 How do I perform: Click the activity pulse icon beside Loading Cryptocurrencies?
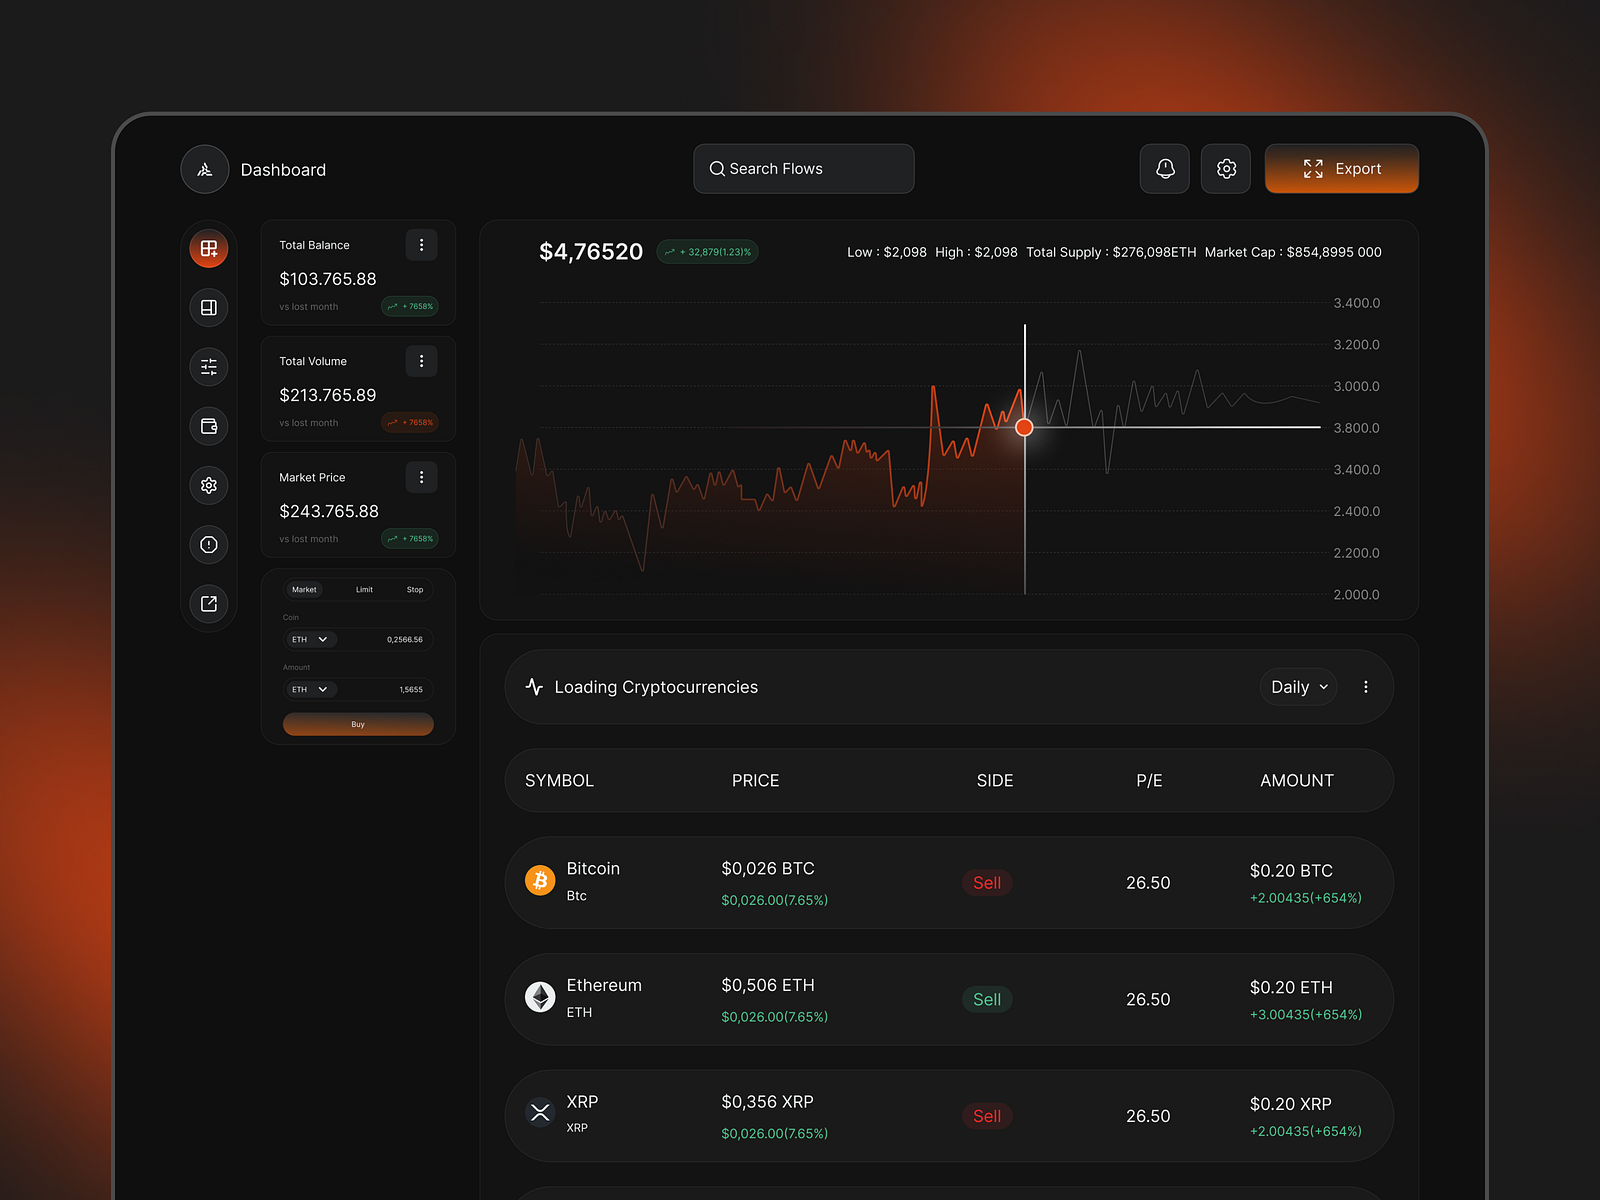535,687
